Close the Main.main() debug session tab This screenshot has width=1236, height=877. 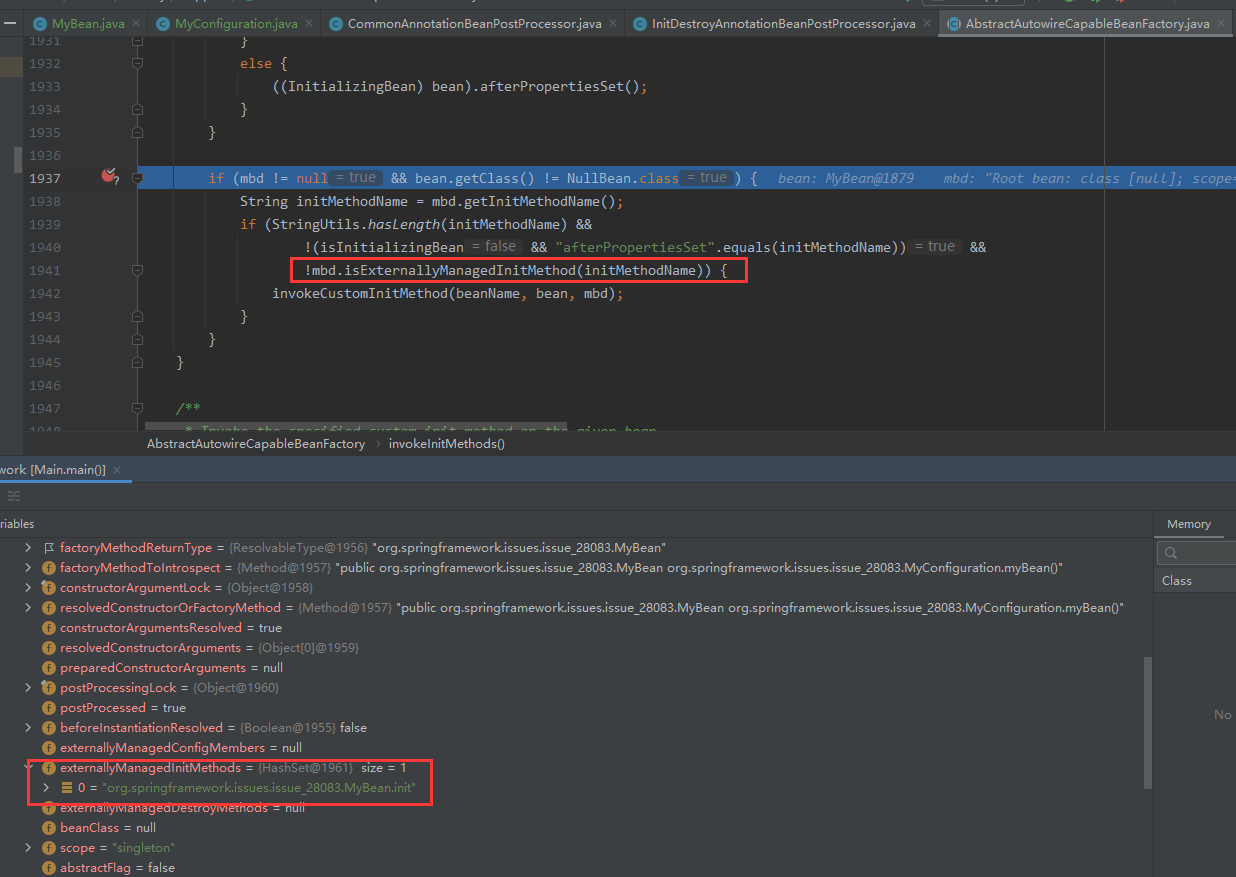pyautogui.click(x=117, y=470)
